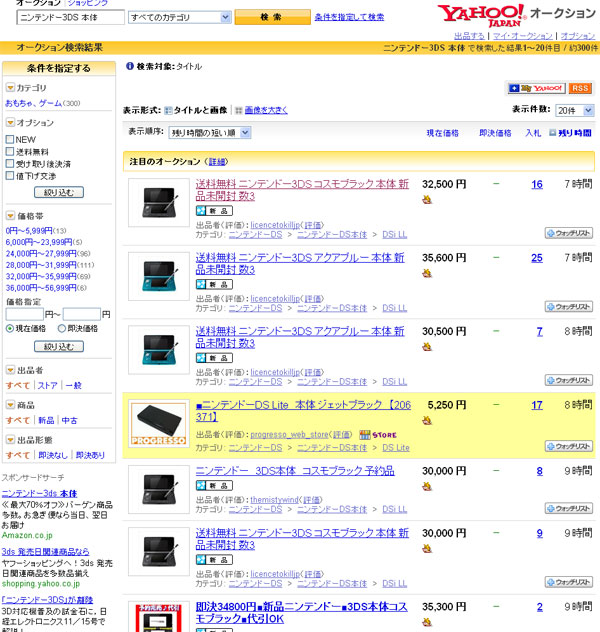Add the 32,500 yen item to watchlist
The width and height of the screenshot is (600, 632).
click(569, 233)
